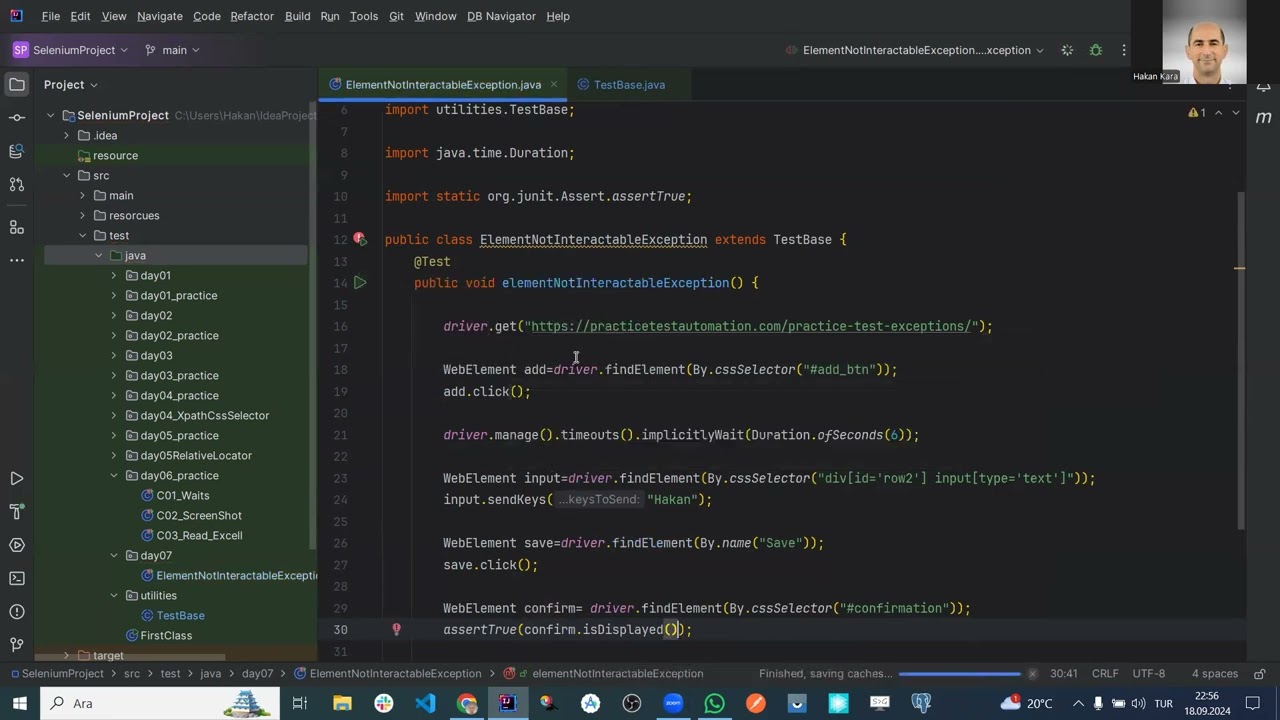Click the Debug bug icon in toolbar
Viewport: 1280px width, 720px height.
click(1096, 50)
